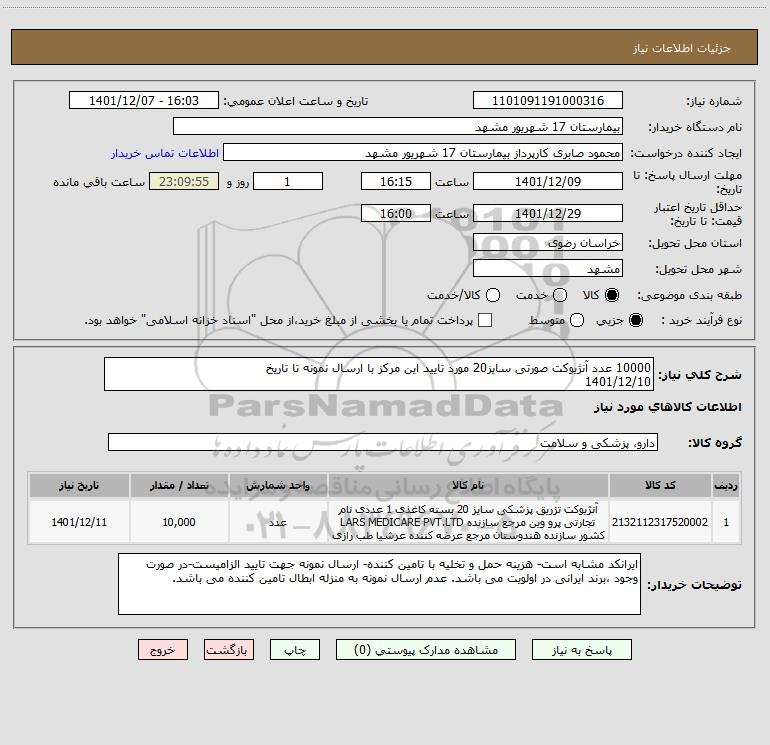770x745 pixels.
Task: Click the خروج exit button
Action: 163,650
